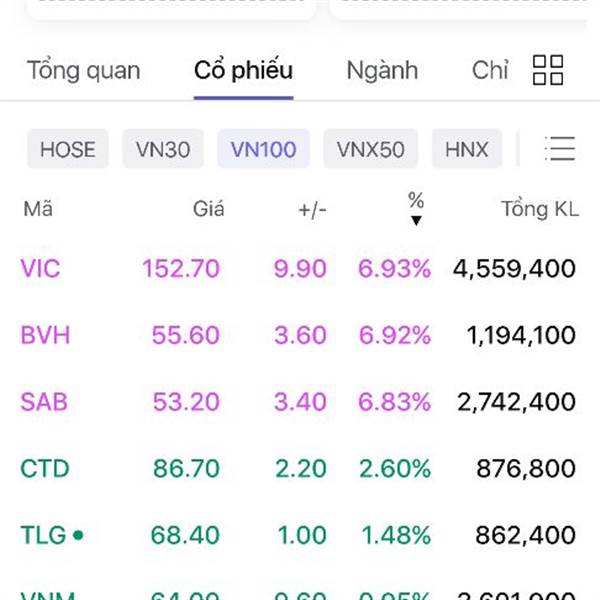Sort by the Tổng KL column header
The image size is (600, 600).
pyautogui.click(x=539, y=209)
